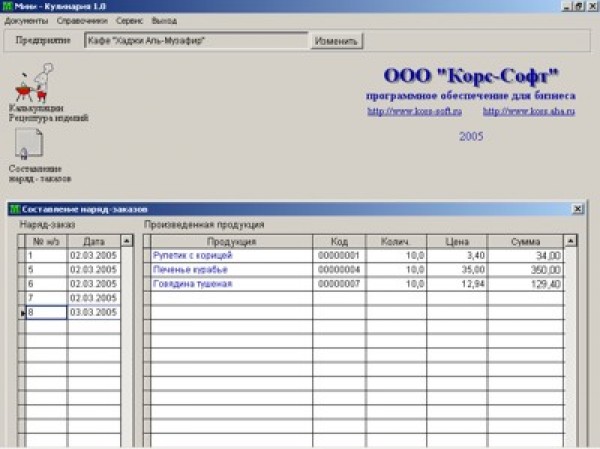Click the Дата column header
The width and height of the screenshot is (600, 449).
[x=94, y=242]
